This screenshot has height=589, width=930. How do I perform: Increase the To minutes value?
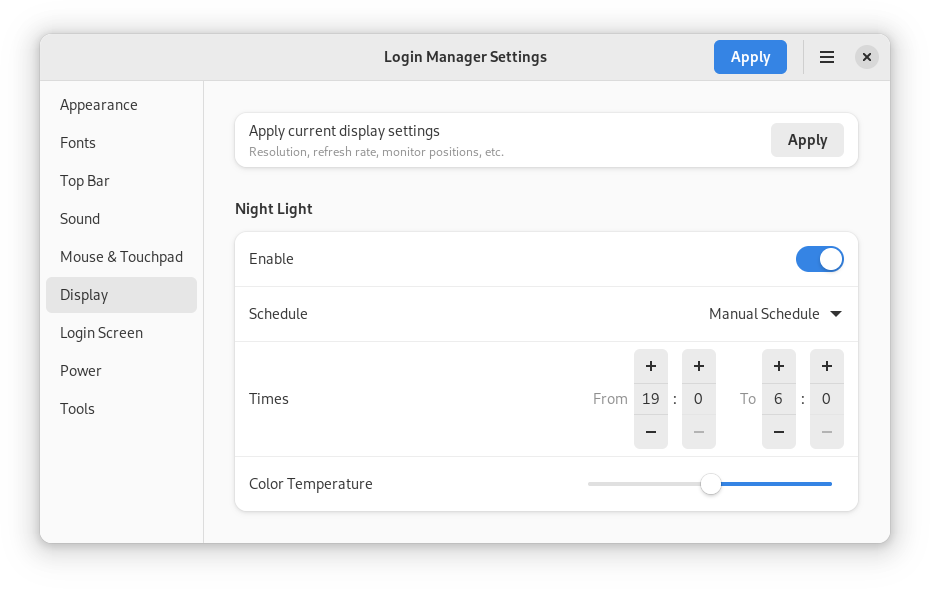pyautogui.click(x=827, y=366)
